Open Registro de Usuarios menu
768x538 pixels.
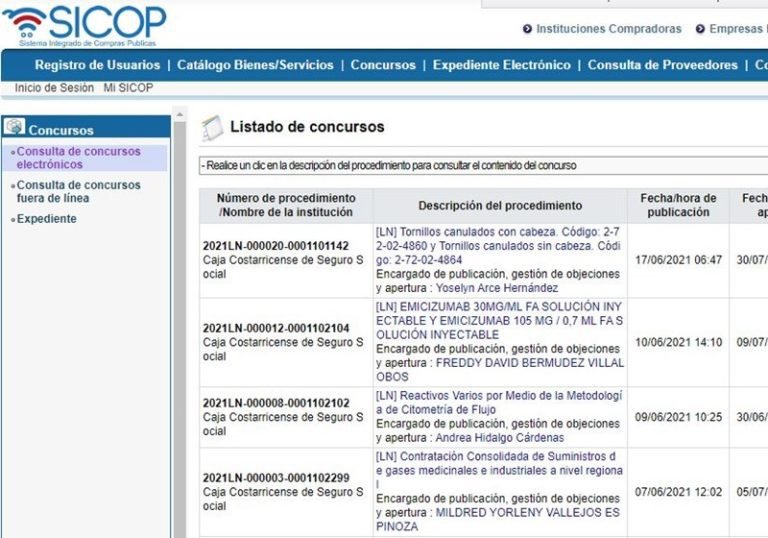97,65
